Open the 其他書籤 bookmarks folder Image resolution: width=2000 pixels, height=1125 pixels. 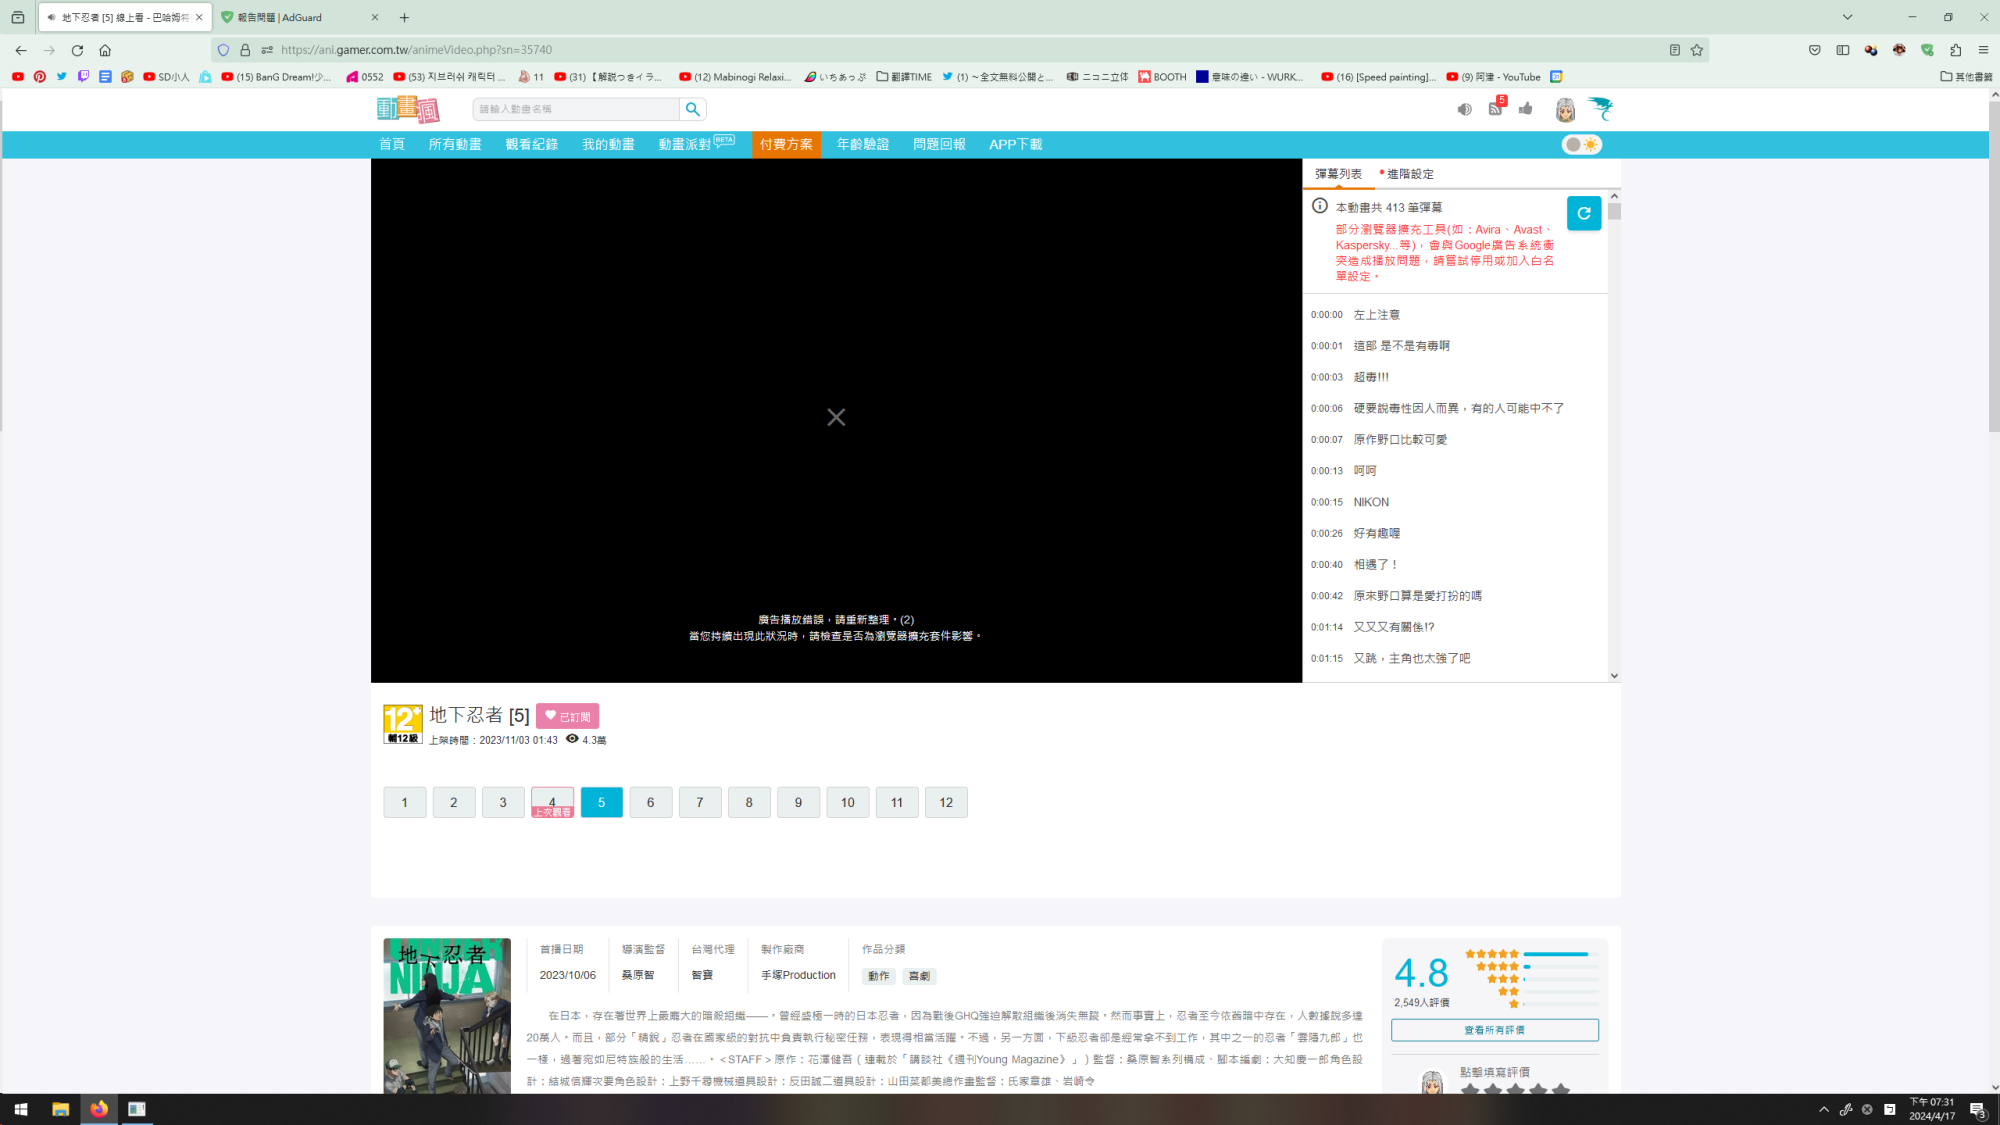click(x=1966, y=77)
